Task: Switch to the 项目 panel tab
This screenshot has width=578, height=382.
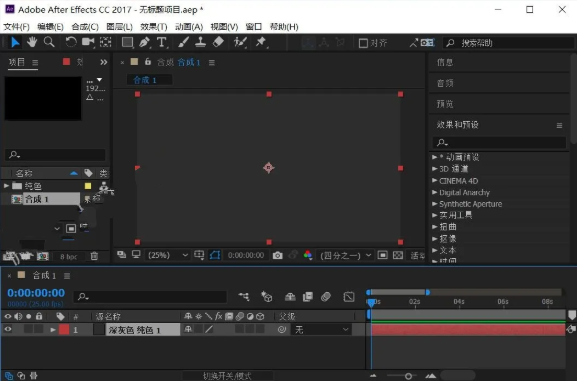Action: (17, 62)
